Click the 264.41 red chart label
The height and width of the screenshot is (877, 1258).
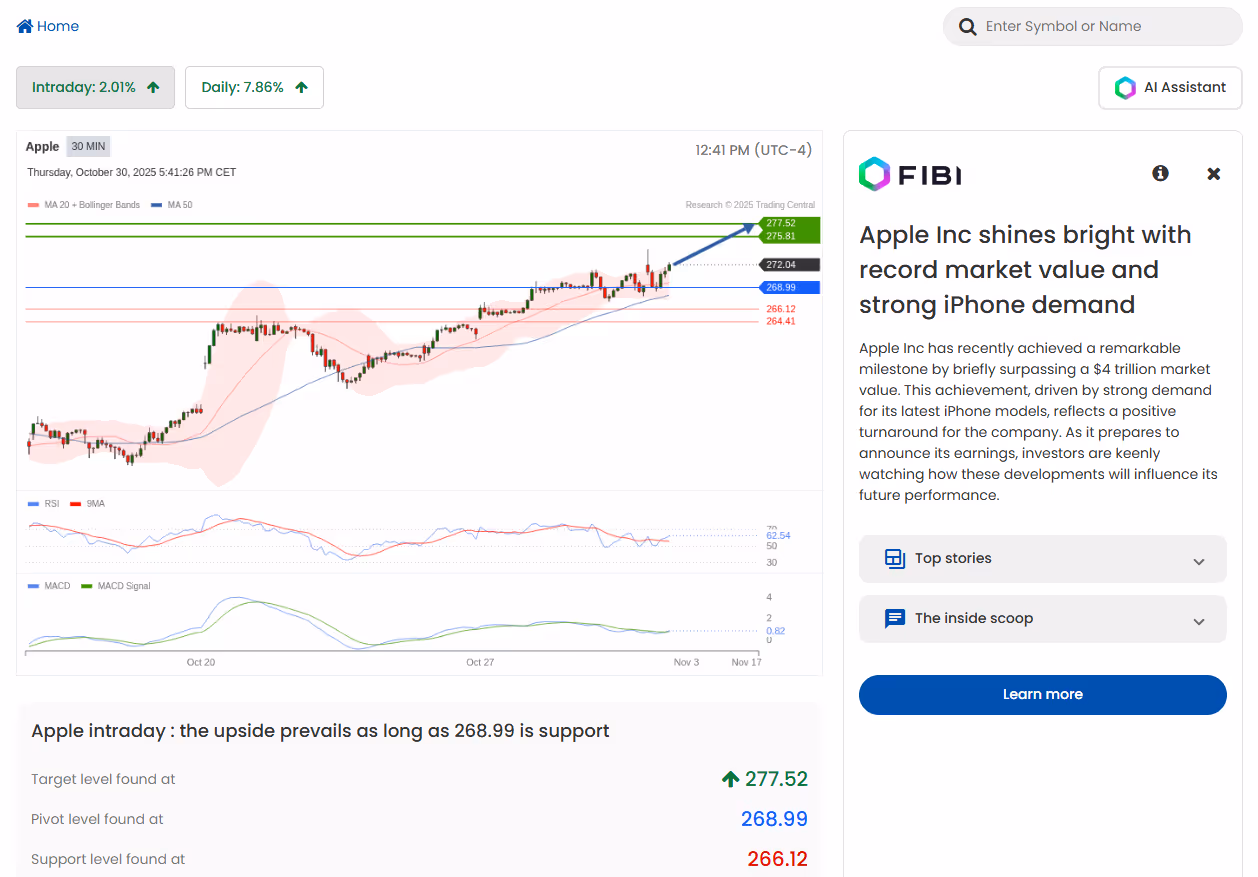781,321
